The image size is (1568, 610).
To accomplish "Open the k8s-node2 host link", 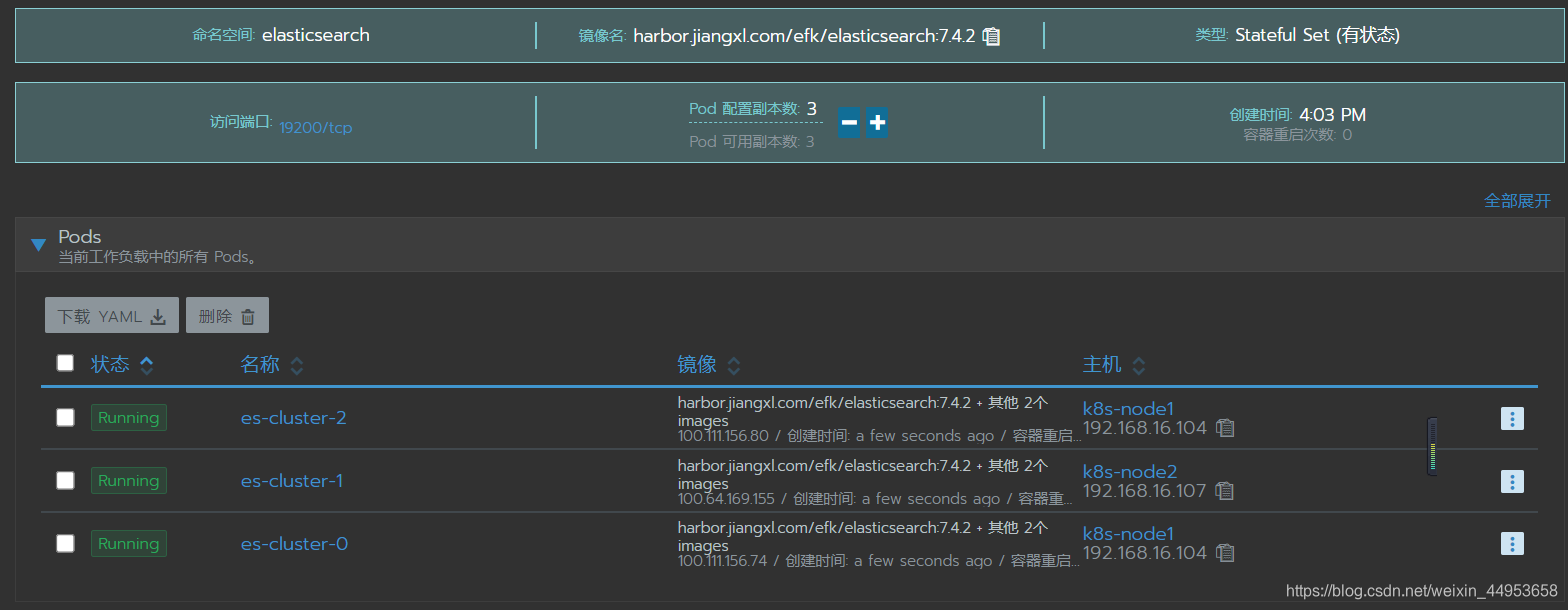I will pyautogui.click(x=1130, y=471).
